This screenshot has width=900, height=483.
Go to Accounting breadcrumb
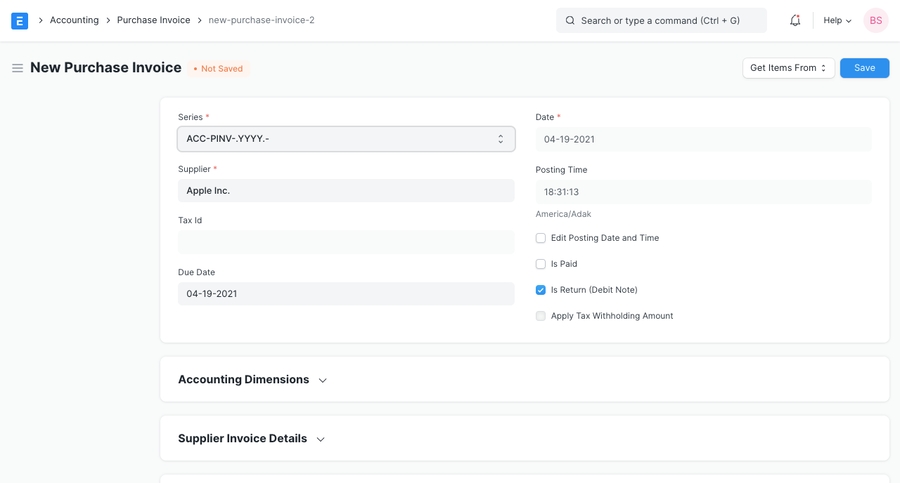74,20
